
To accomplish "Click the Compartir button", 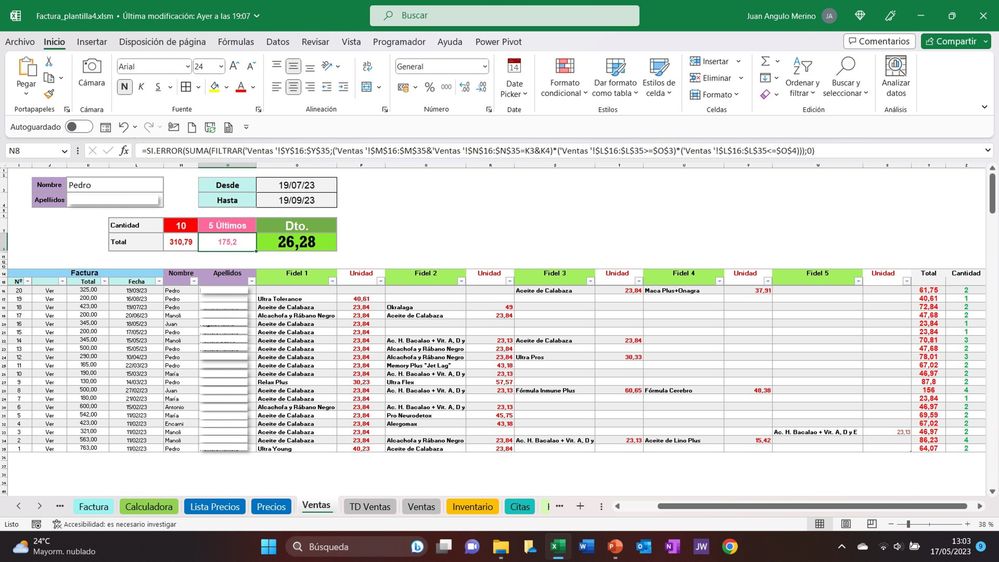I will (956, 41).
